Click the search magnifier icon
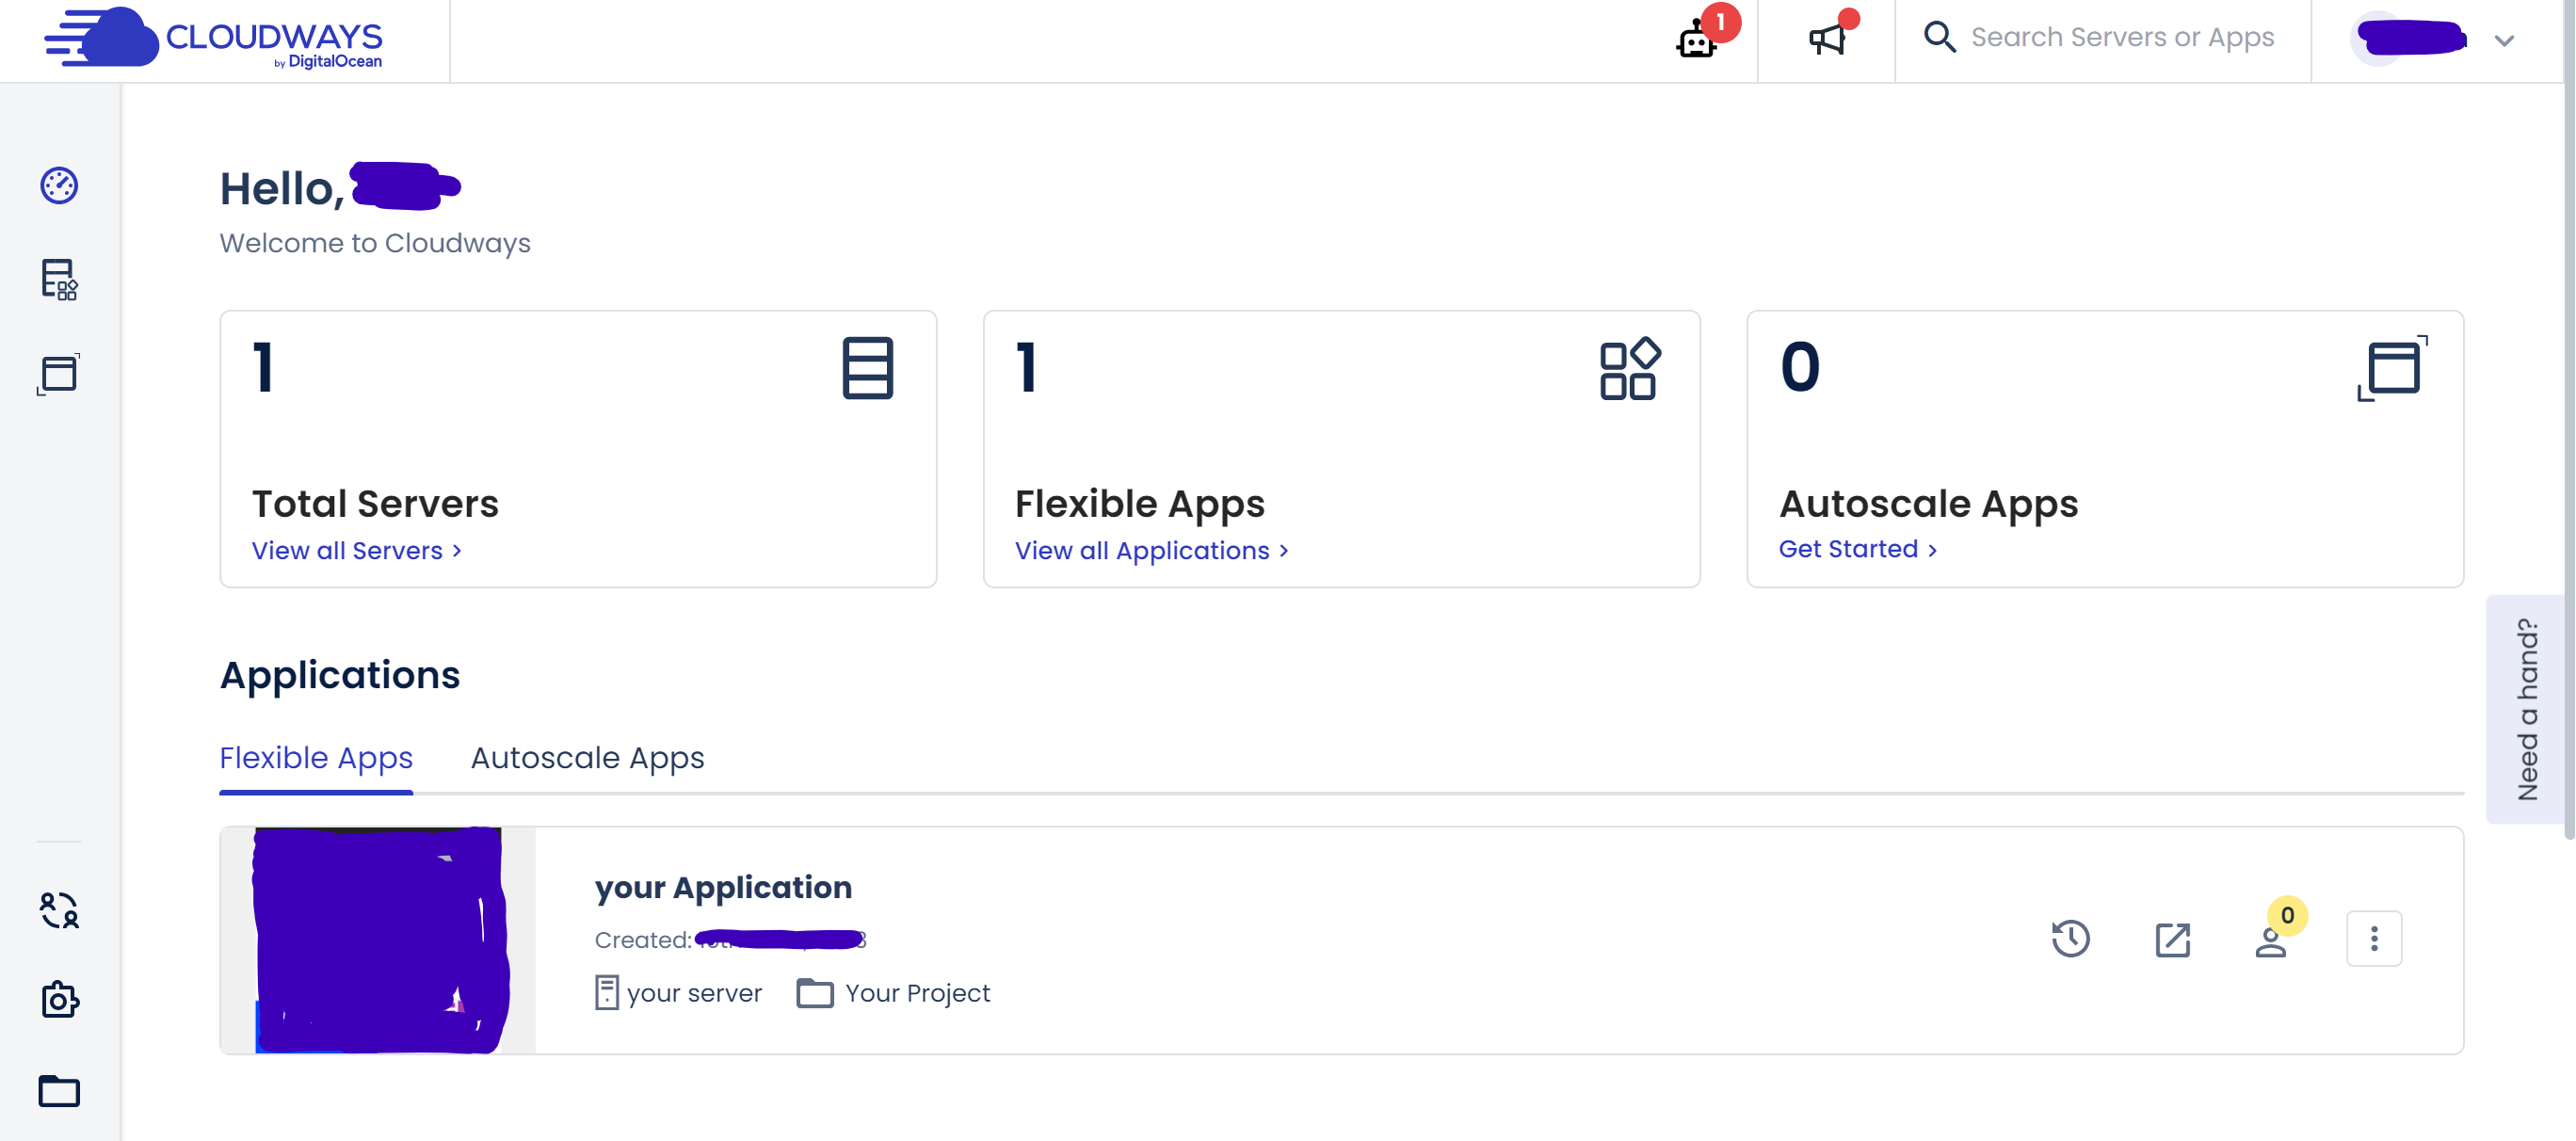The width and height of the screenshot is (2576, 1141). 1940,37
